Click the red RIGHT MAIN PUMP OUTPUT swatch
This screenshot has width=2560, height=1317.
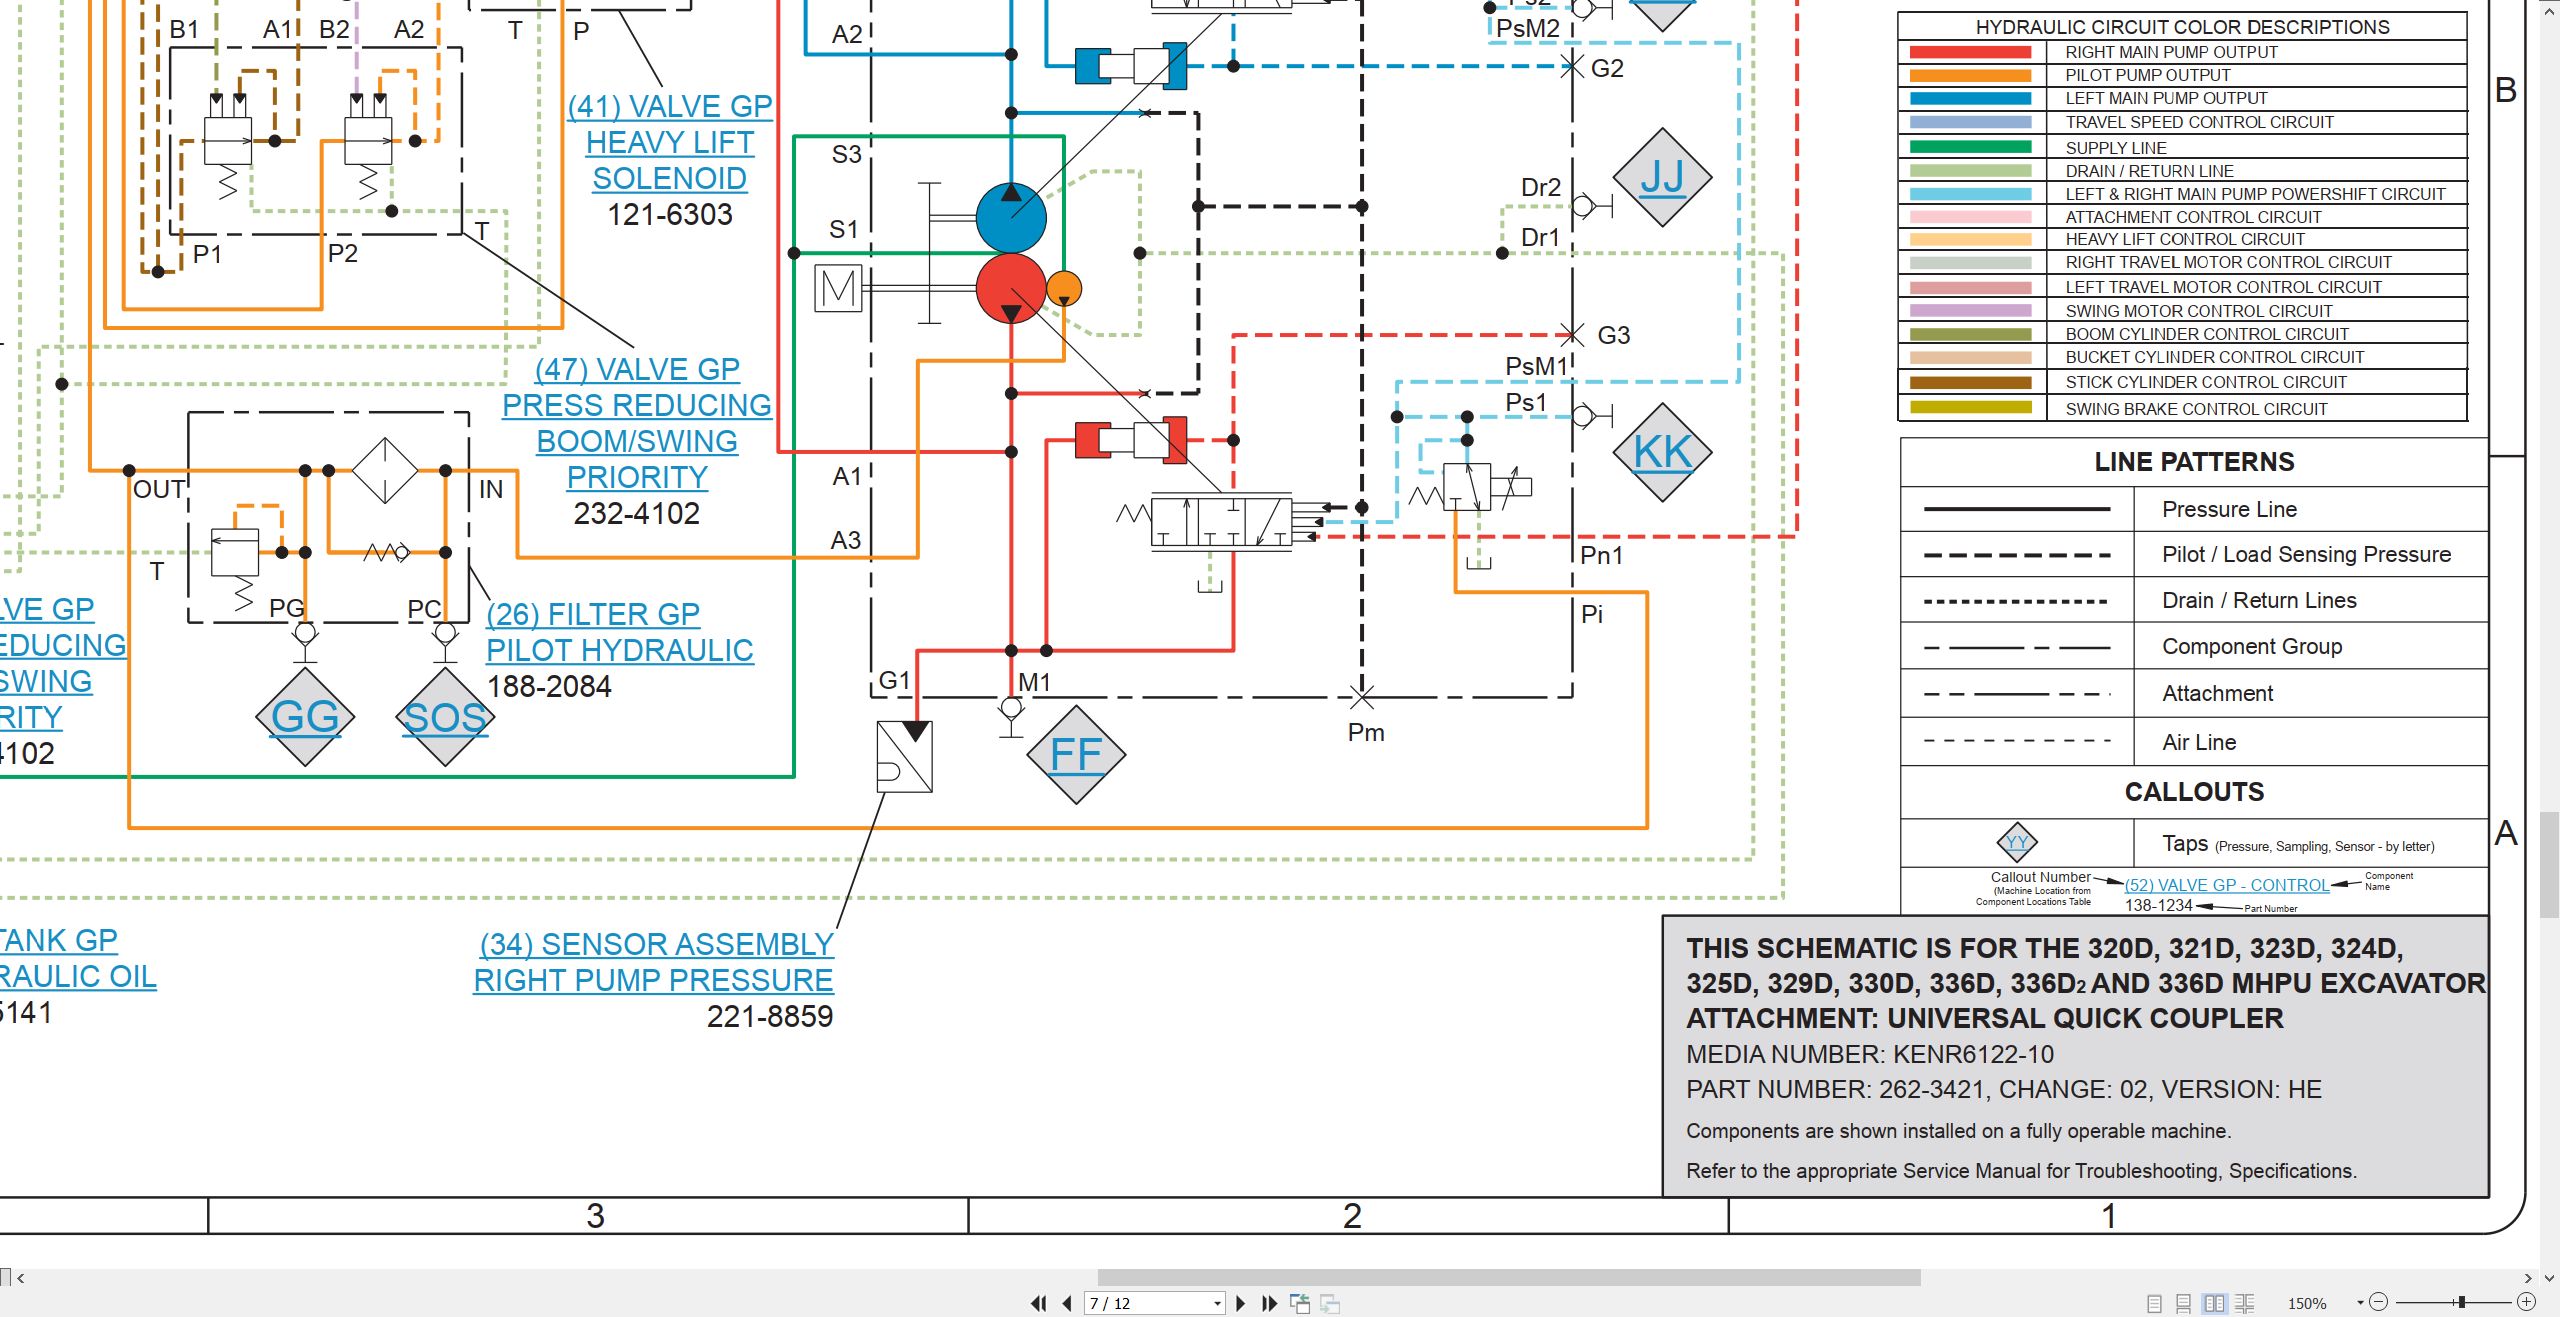1970,52
